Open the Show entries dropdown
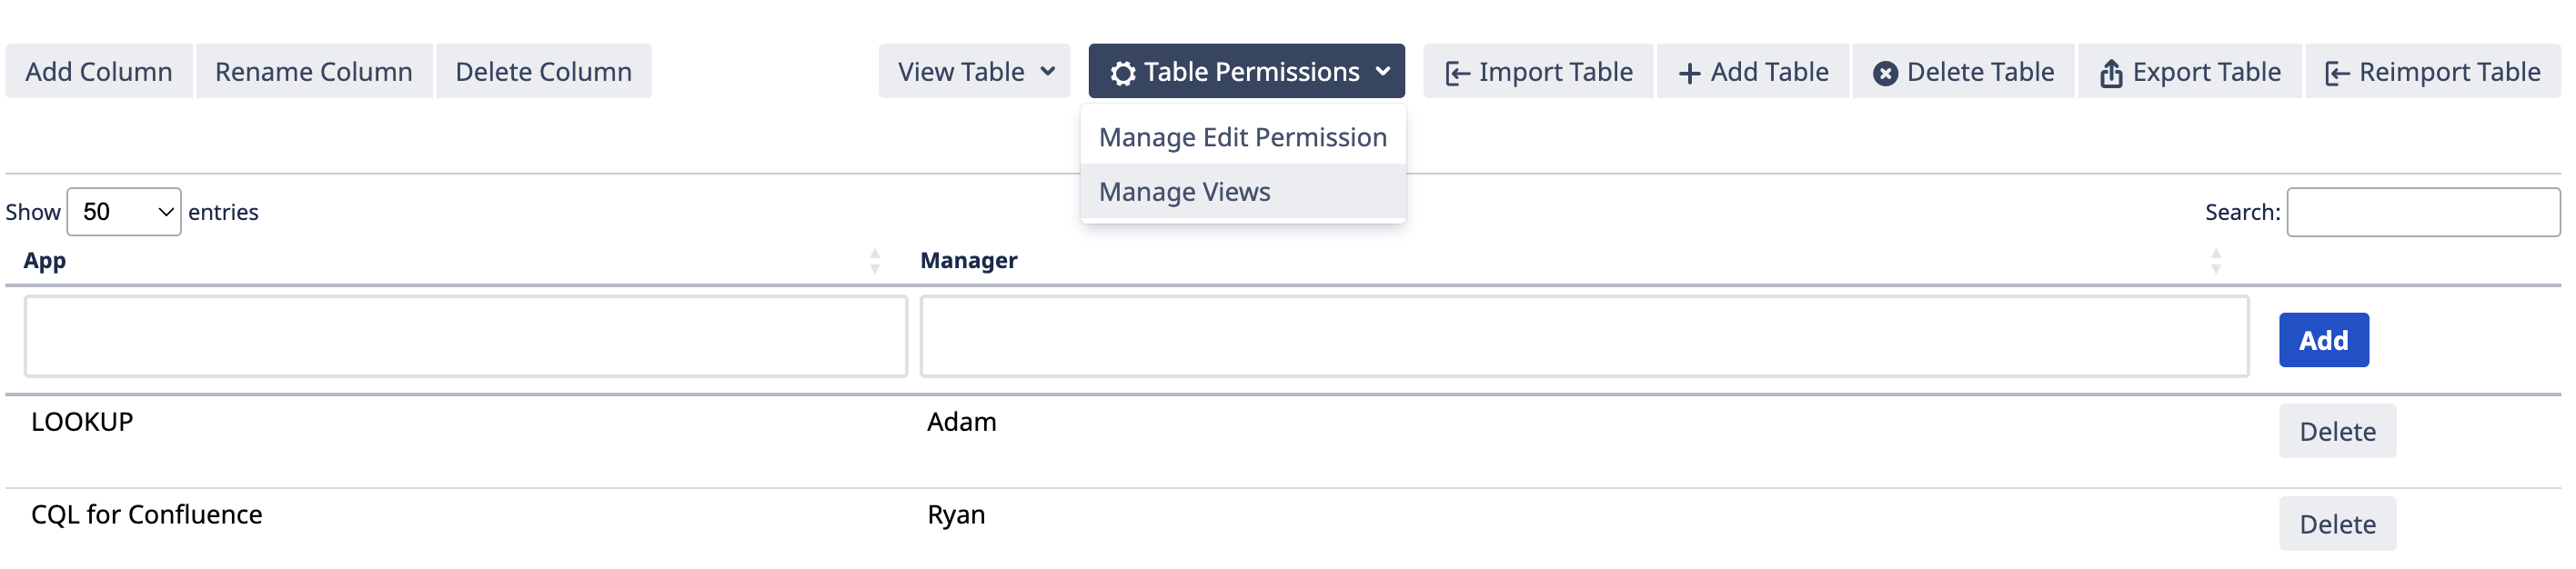Screen dimensions: 2576x569 [x=122, y=211]
